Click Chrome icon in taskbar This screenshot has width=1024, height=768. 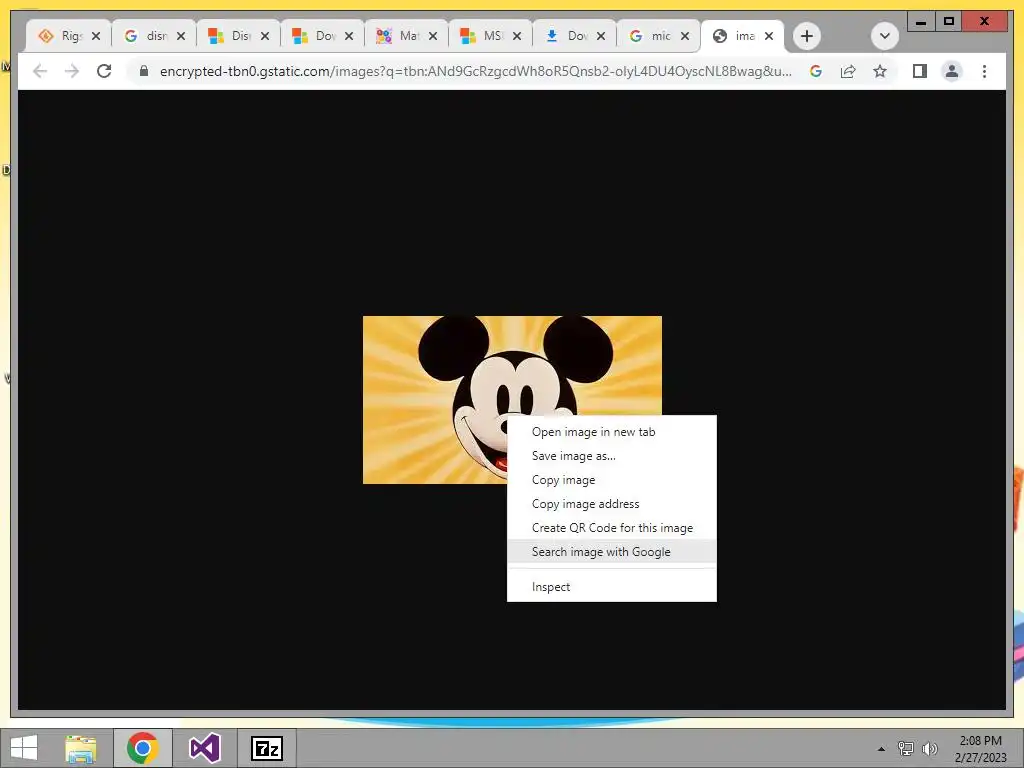tap(143, 748)
